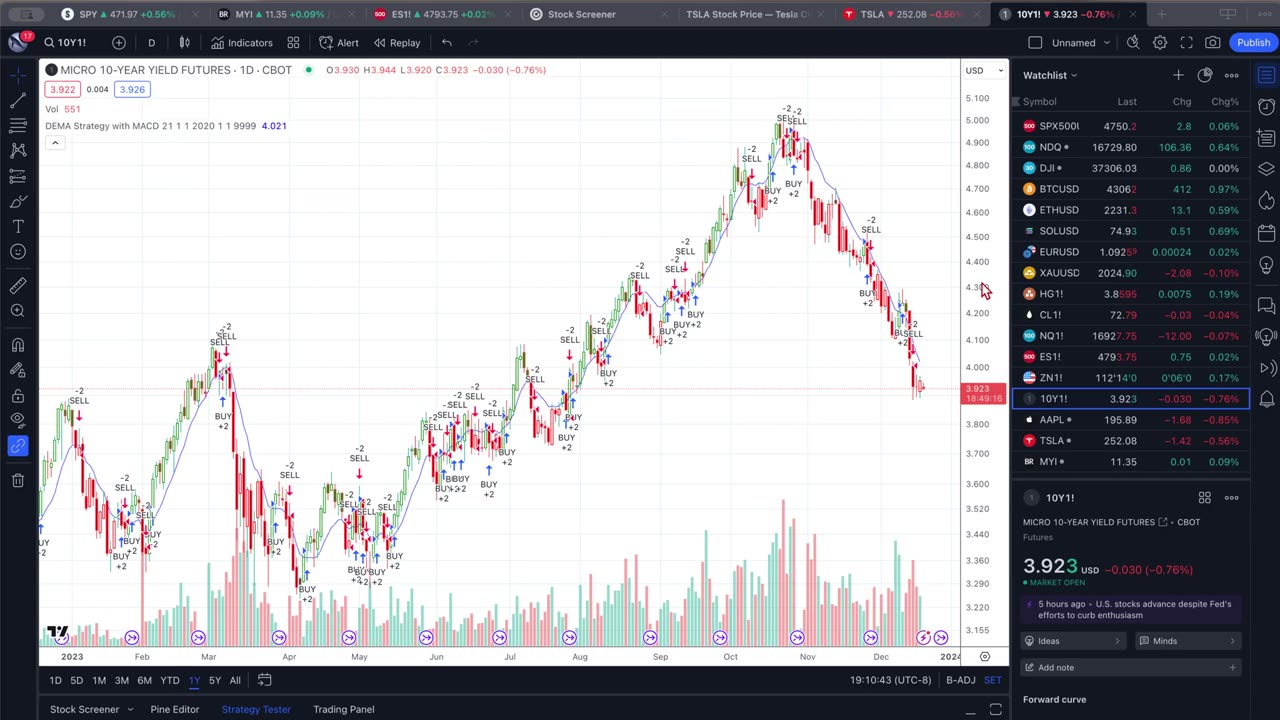This screenshot has height=720, width=1280.
Task: Toggle hide all drawings eye icon
Action: [x=18, y=420]
